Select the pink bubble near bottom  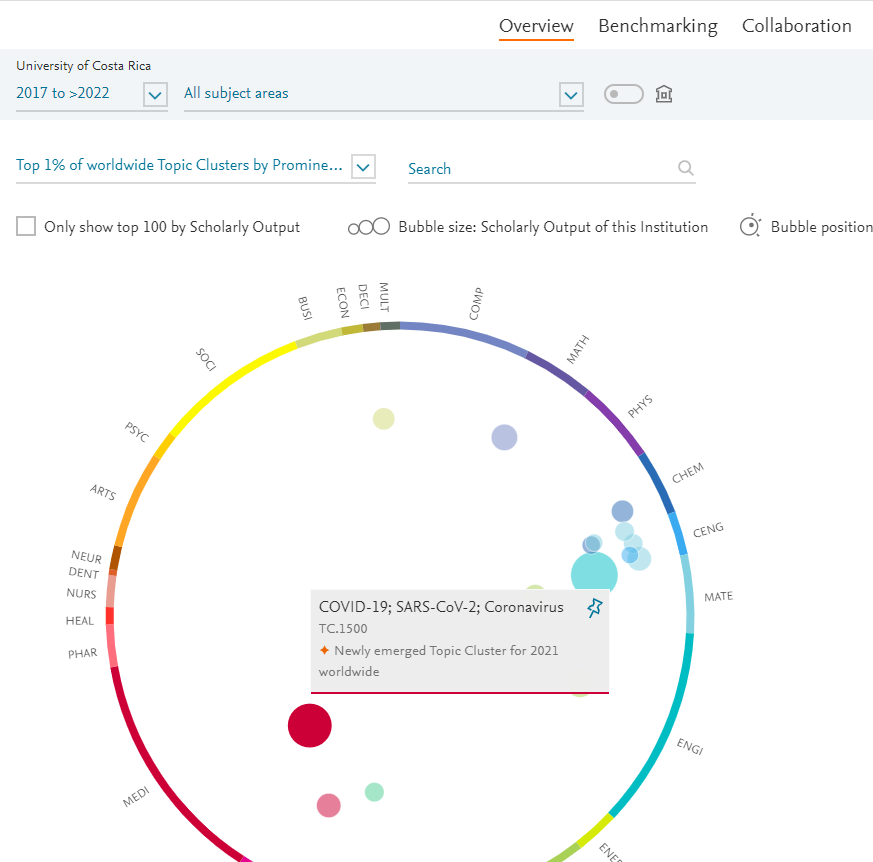(x=328, y=805)
